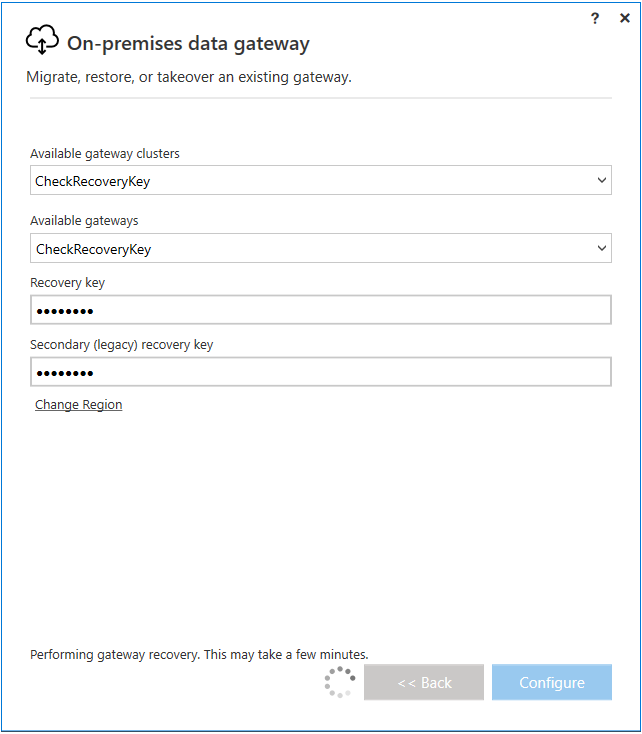Open the Change Region link
The height and width of the screenshot is (734, 642).
(x=78, y=405)
